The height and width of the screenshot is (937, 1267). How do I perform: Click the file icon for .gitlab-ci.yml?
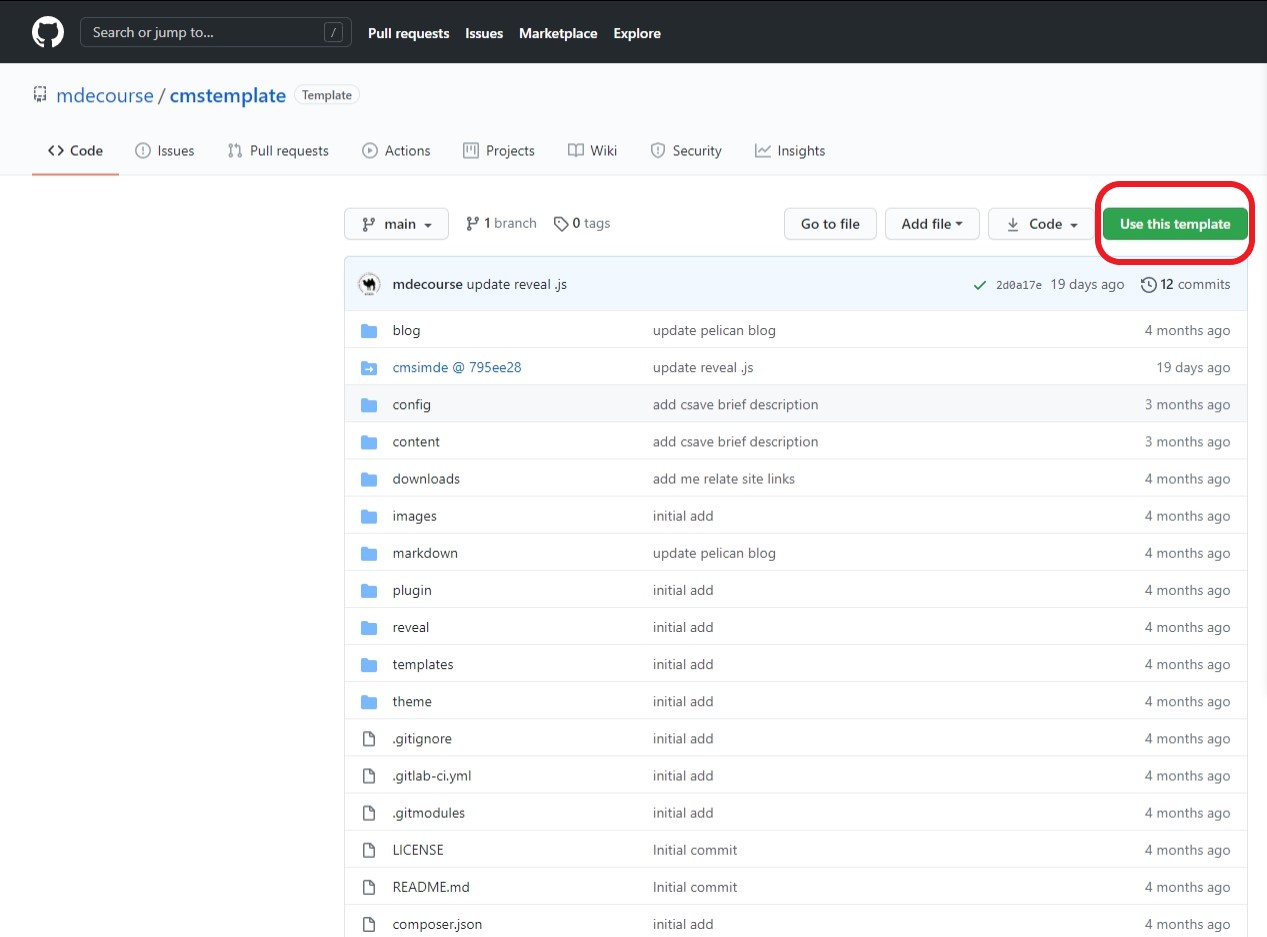pyautogui.click(x=369, y=775)
